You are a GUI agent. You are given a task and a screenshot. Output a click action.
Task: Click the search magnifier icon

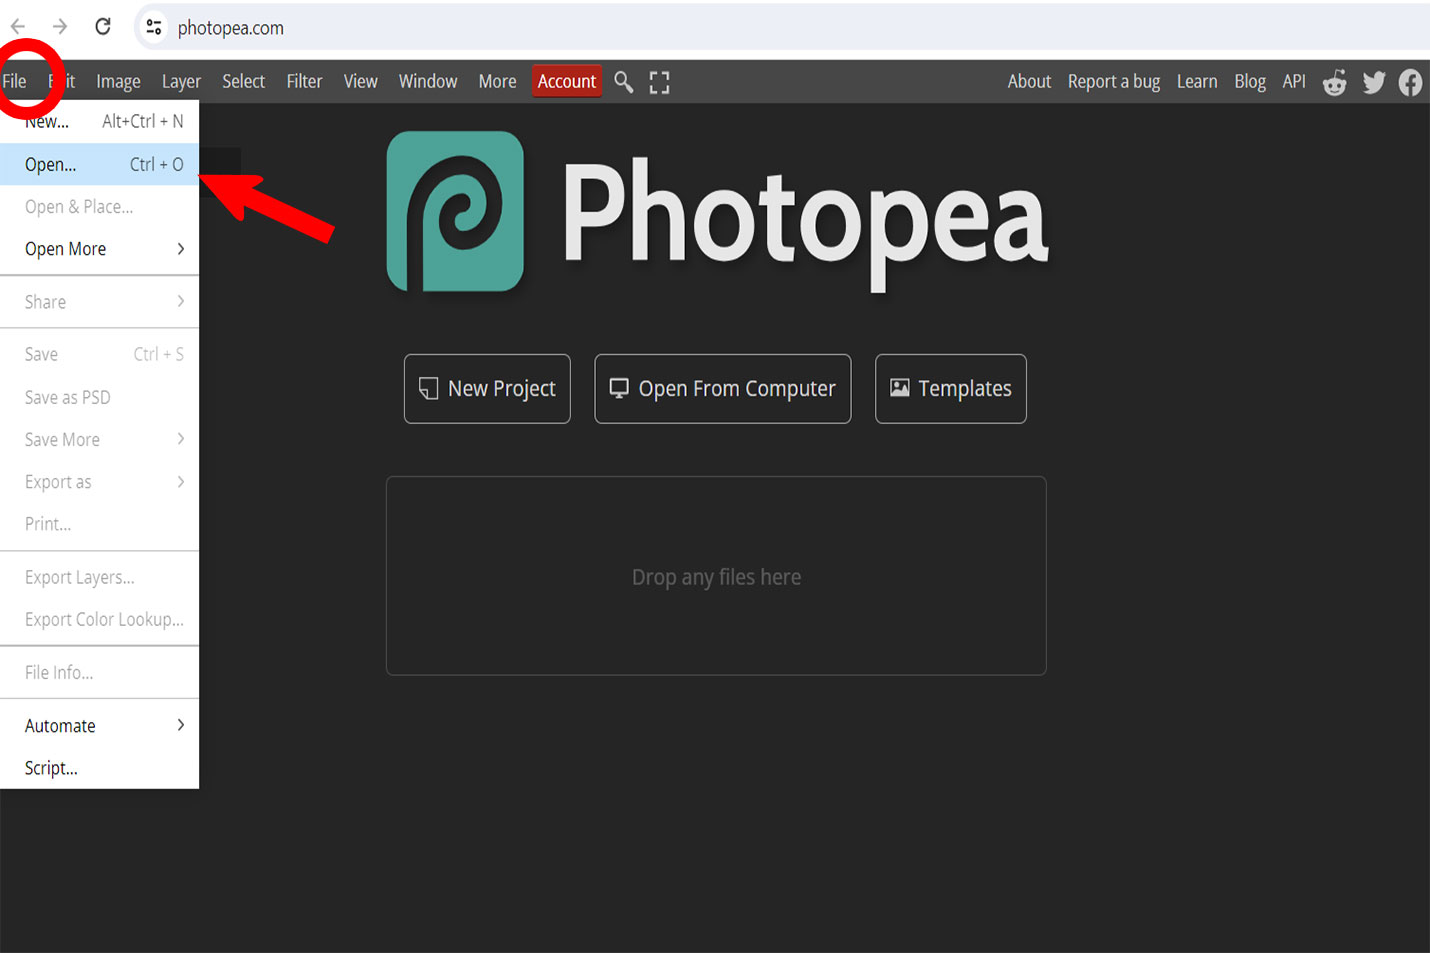[x=624, y=82]
